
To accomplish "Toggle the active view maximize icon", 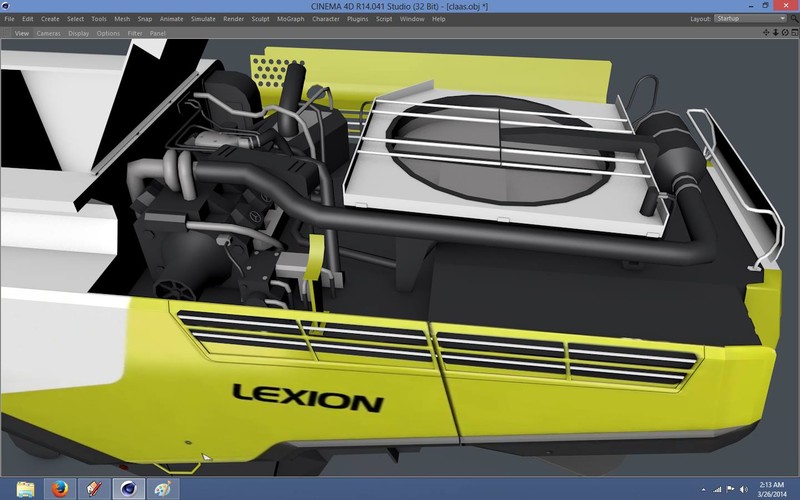I will [x=792, y=33].
